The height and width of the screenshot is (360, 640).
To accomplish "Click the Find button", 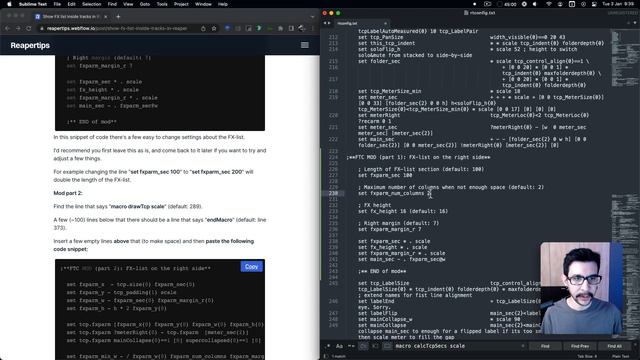I will pos(545,346).
